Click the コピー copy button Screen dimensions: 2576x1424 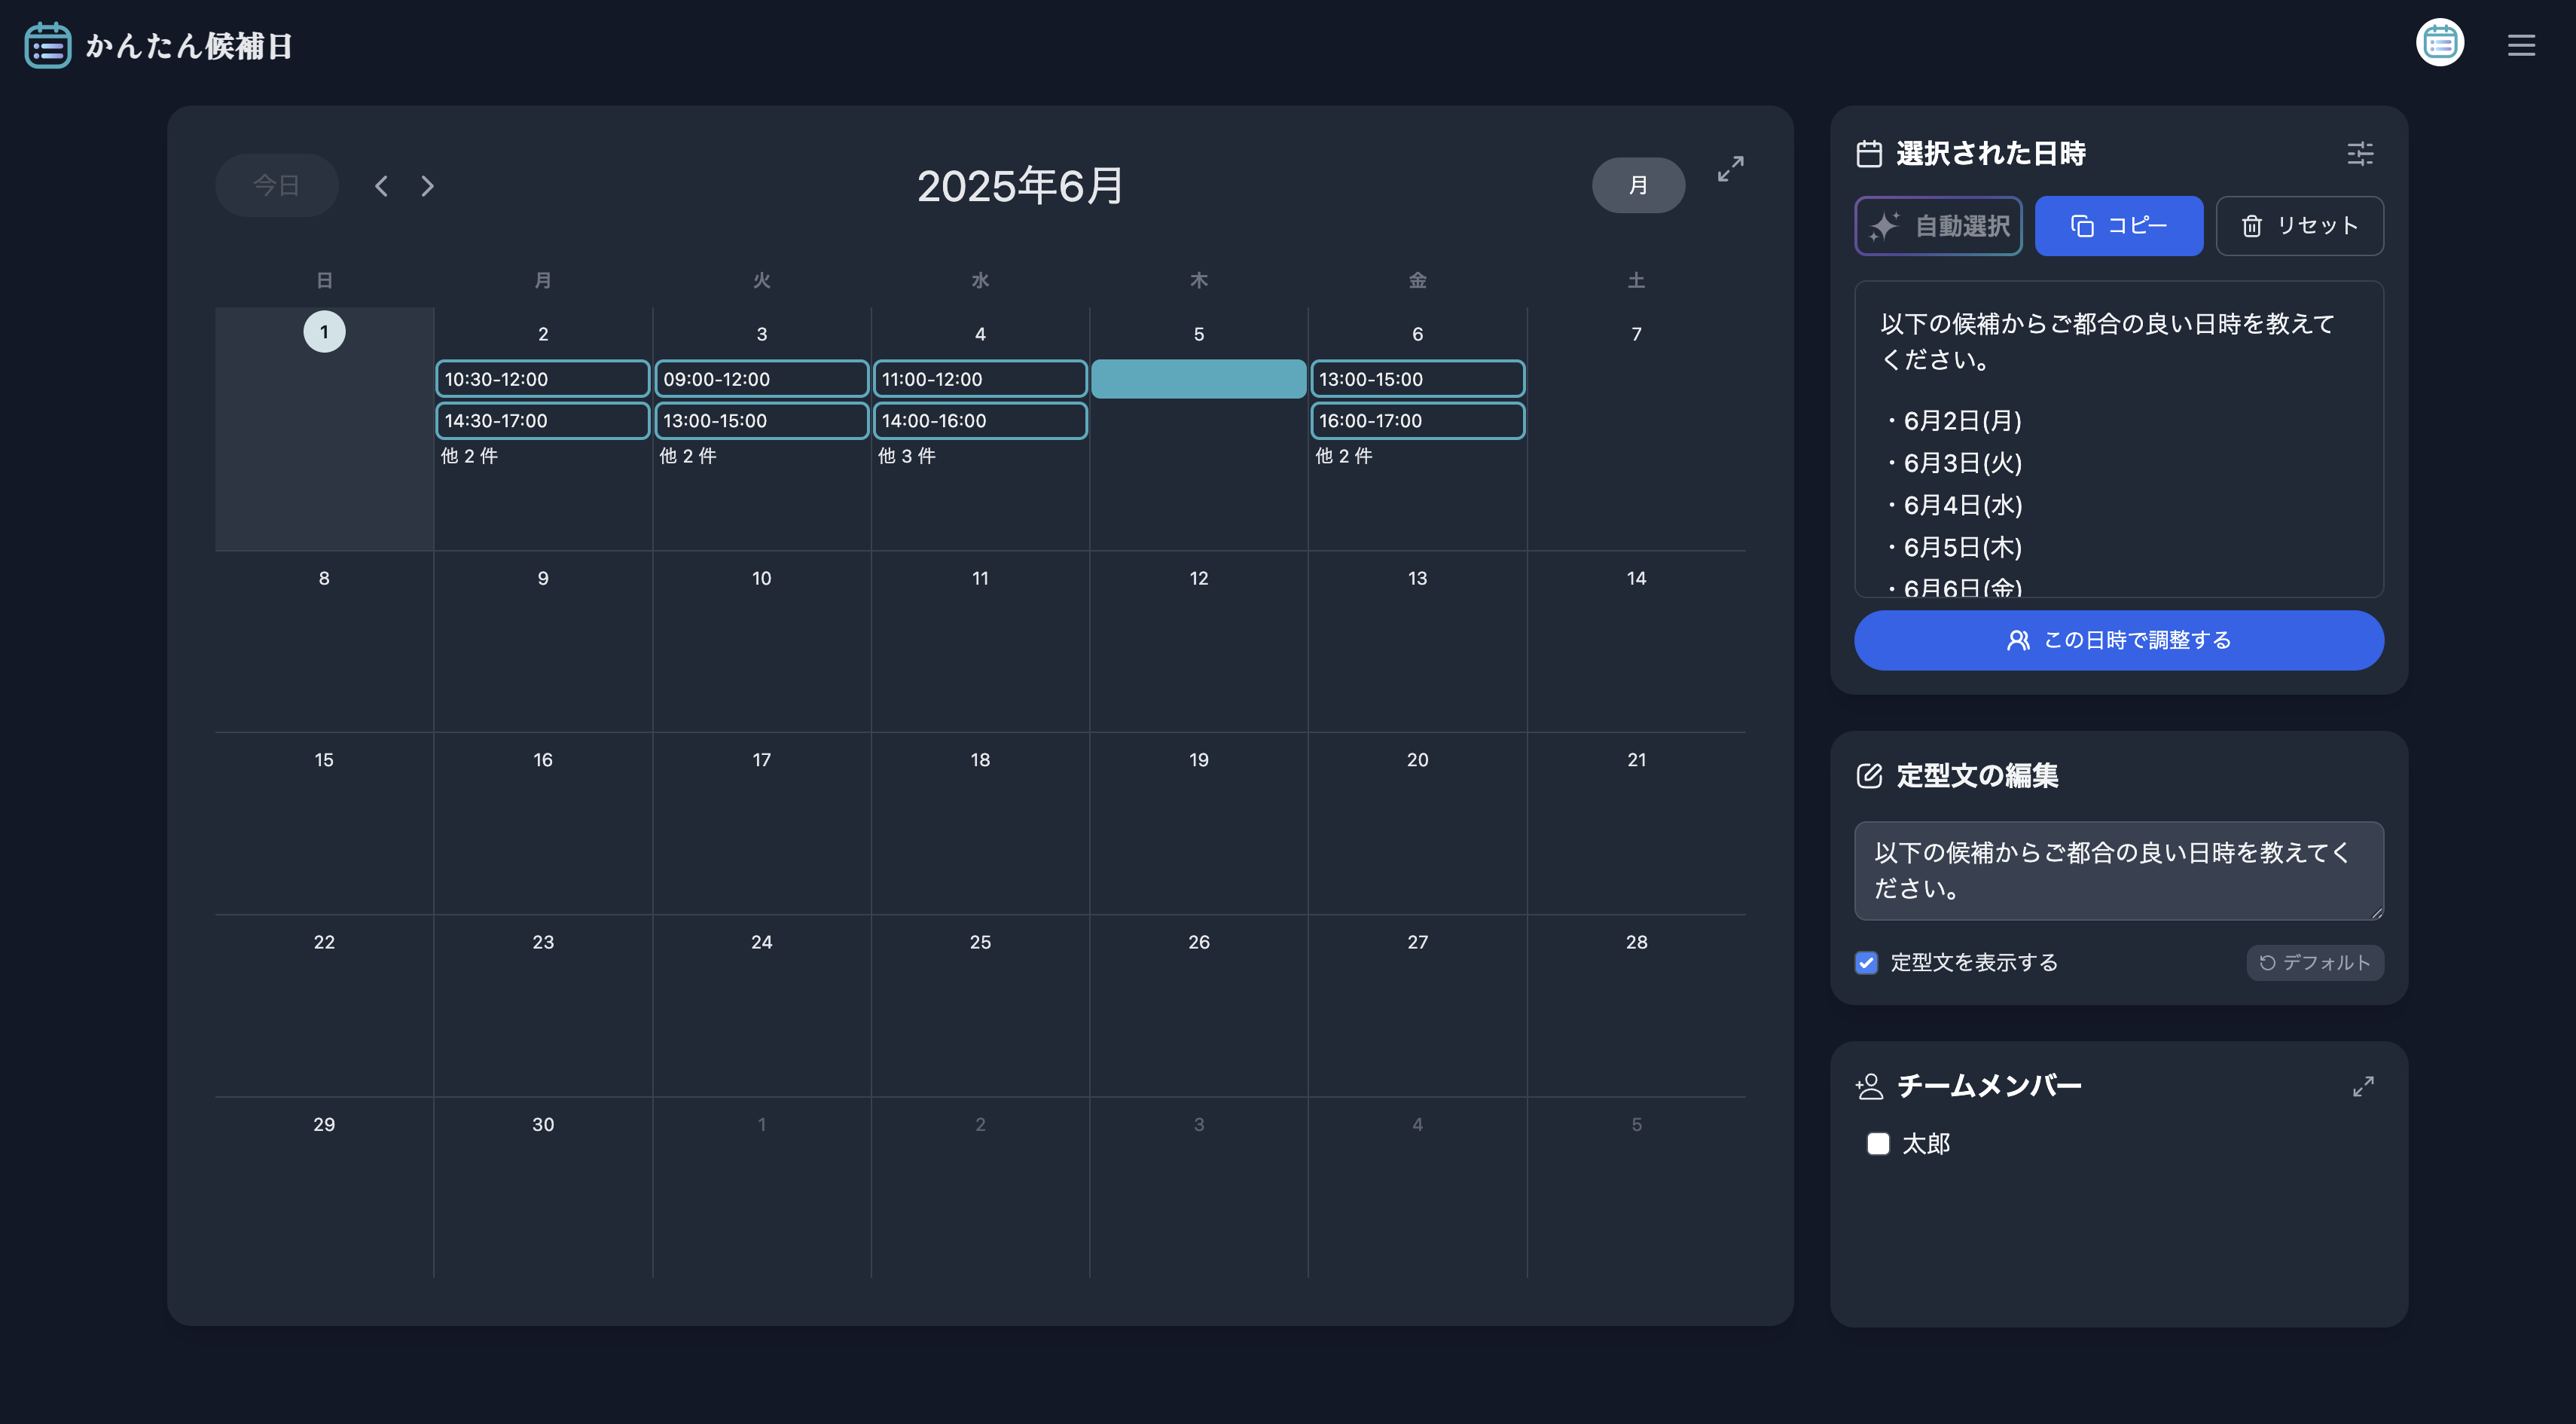(2118, 226)
